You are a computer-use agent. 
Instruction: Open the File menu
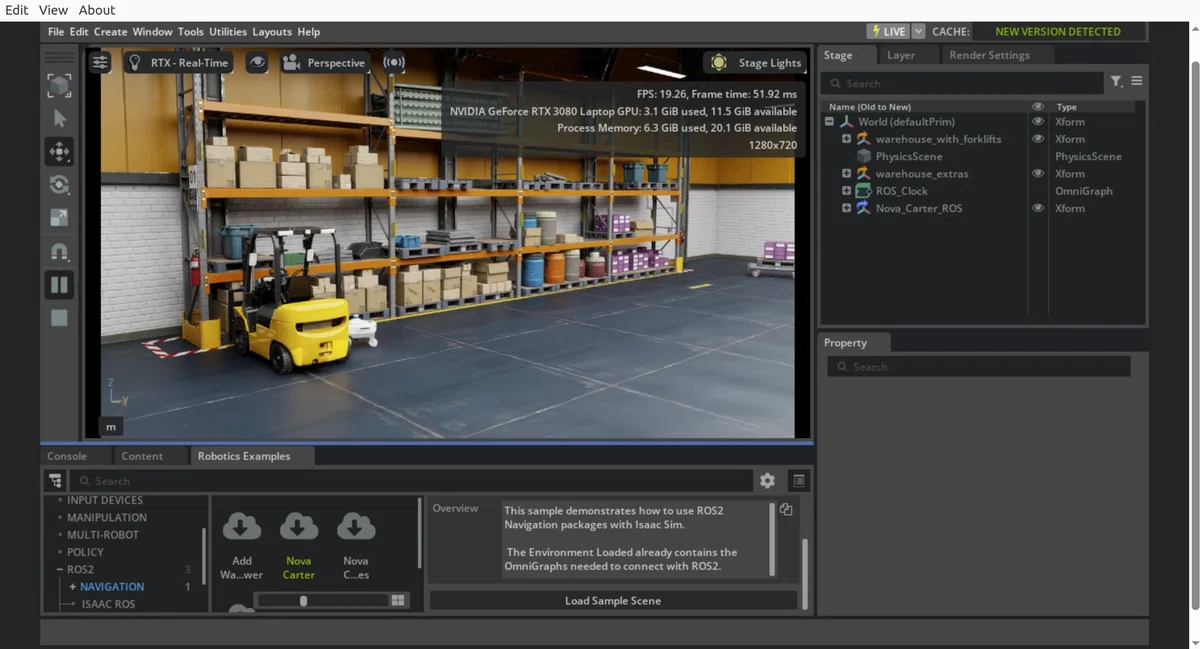[x=56, y=31]
